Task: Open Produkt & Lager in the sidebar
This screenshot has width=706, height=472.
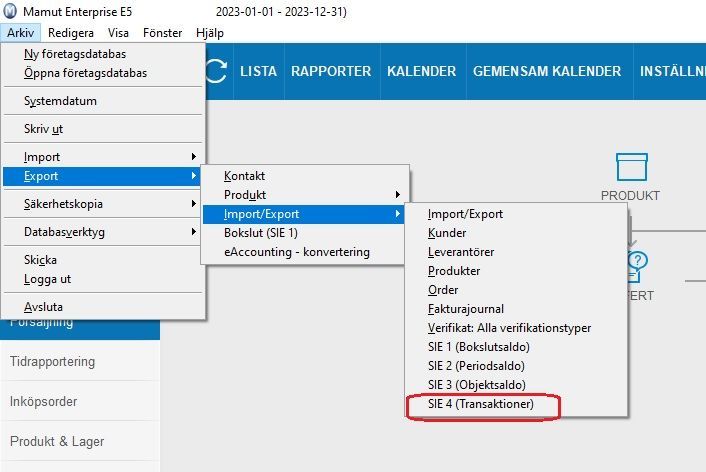Action: coord(80,441)
